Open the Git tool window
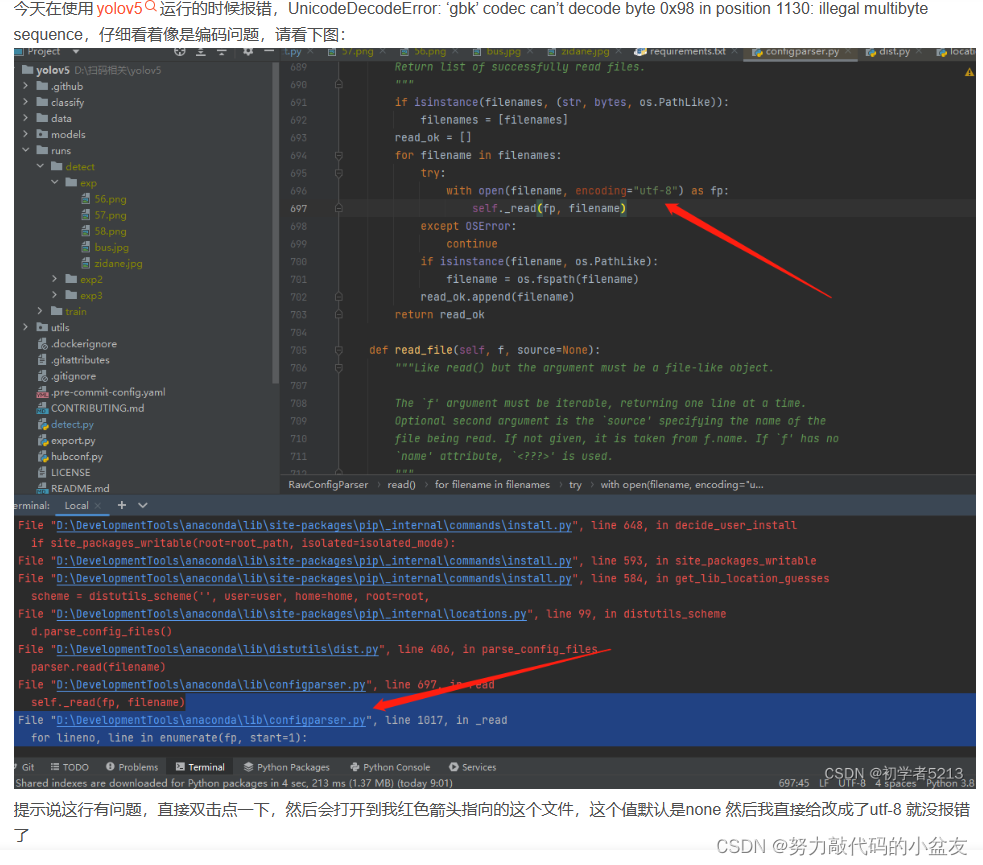The width and height of the screenshot is (983, 865). click(27, 767)
